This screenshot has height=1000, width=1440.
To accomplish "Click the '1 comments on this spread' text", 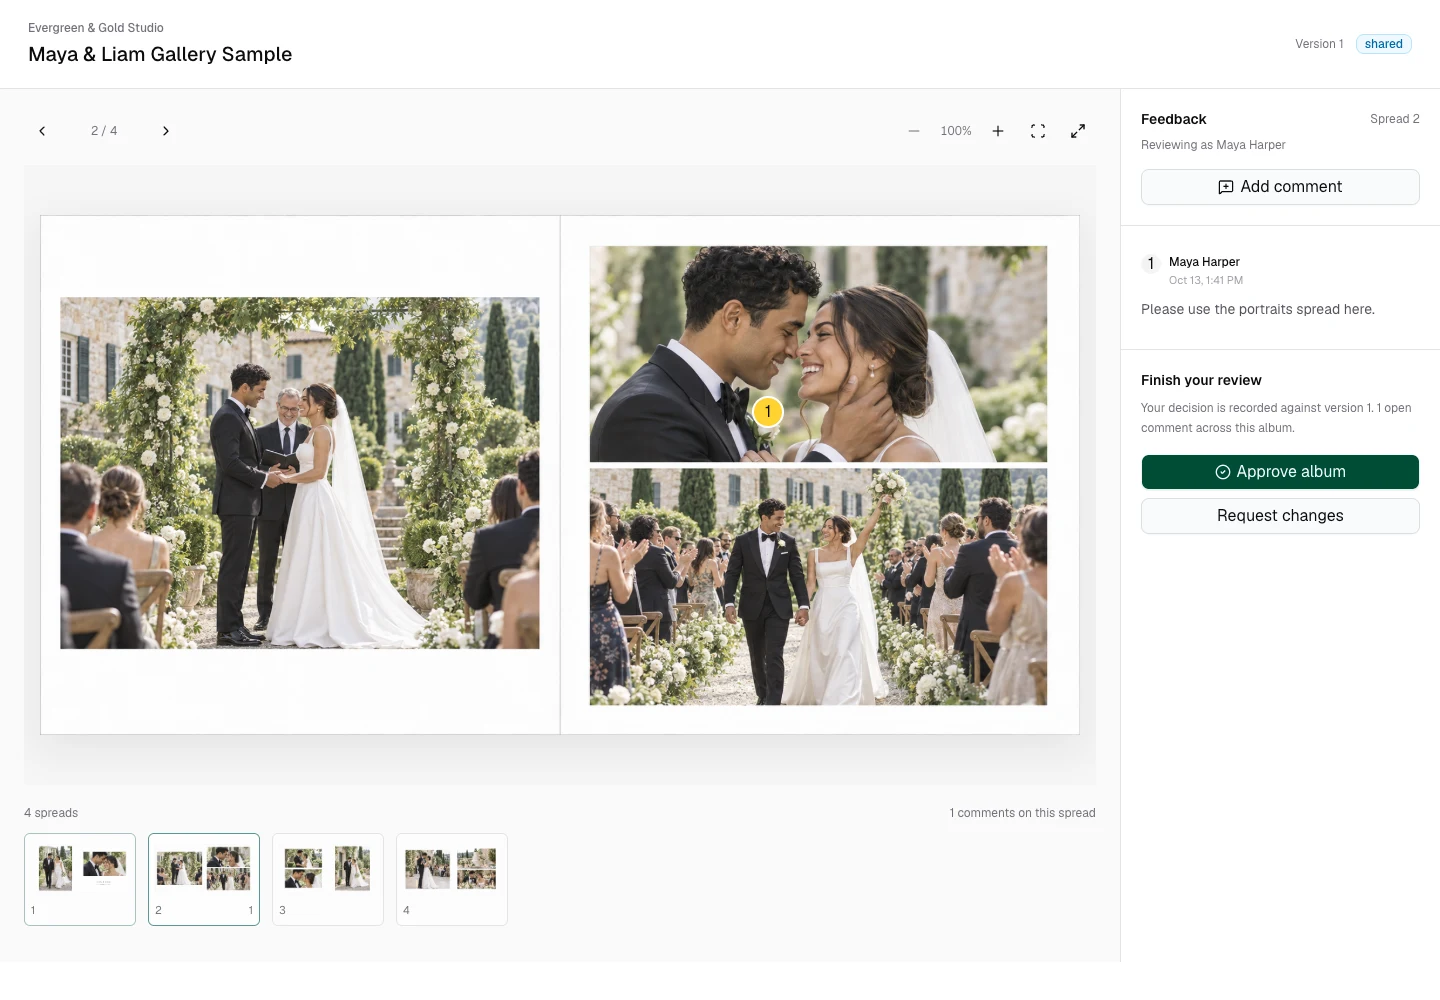I will [x=1022, y=813].
